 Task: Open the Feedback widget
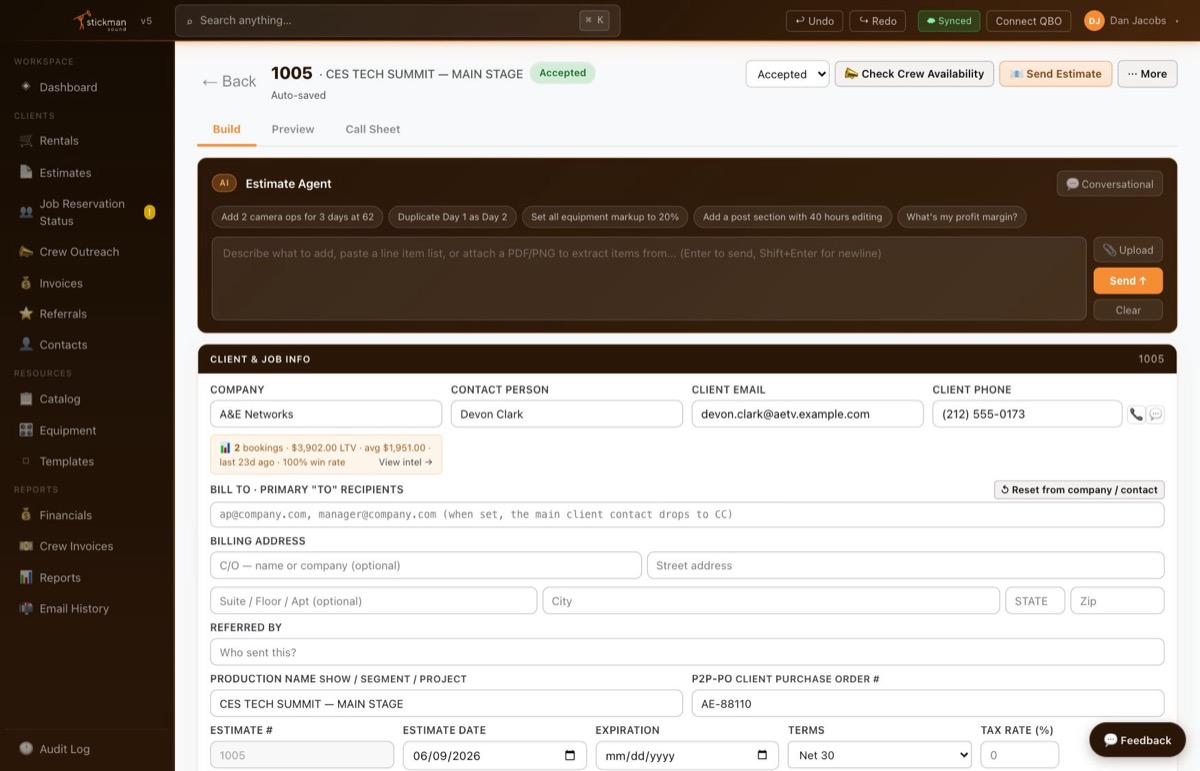point(1137,740)
